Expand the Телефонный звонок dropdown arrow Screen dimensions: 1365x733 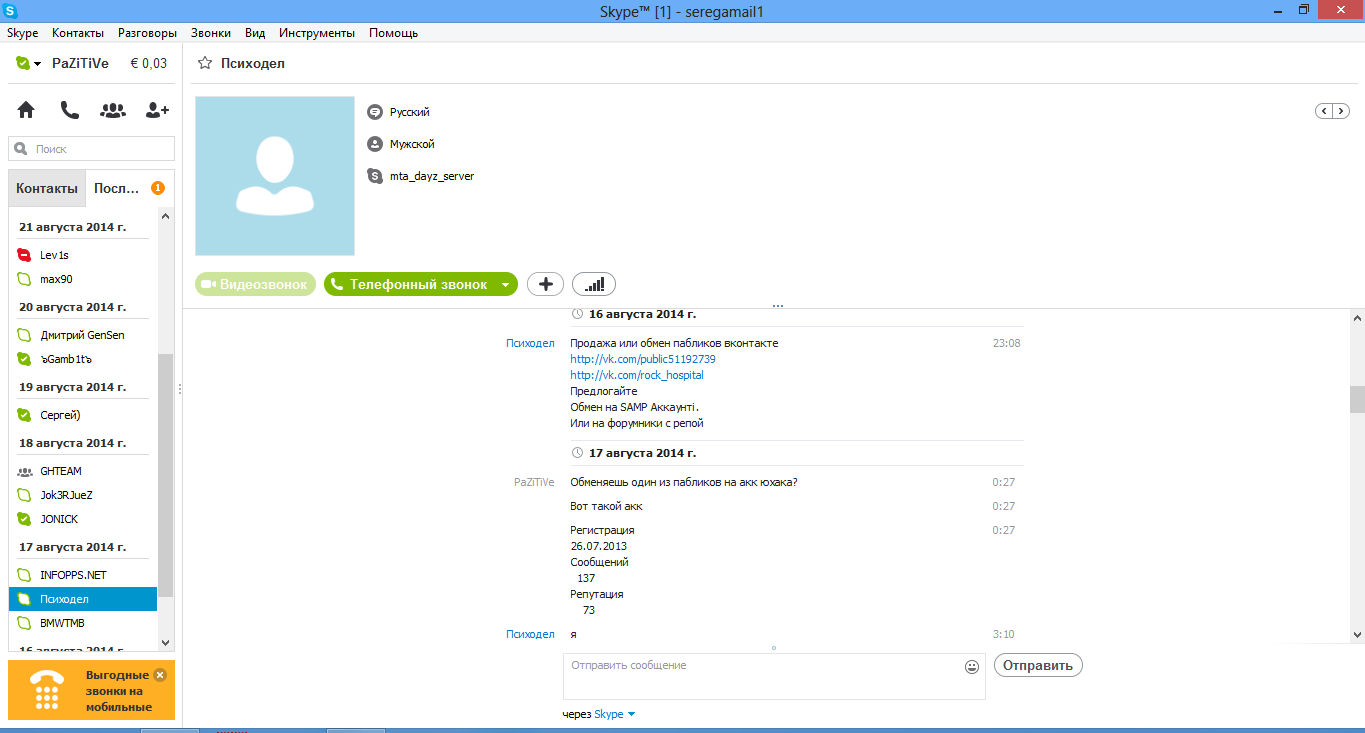(x=505, y=285)
